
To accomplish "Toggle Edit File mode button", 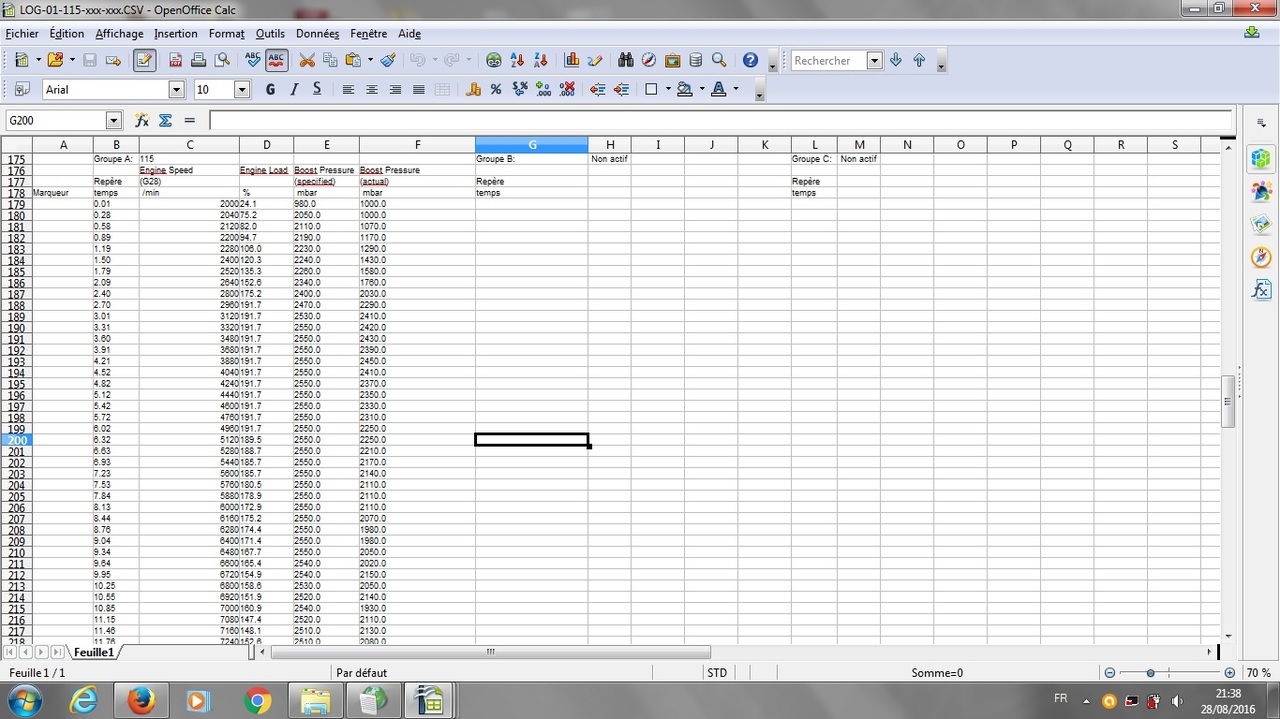I will click(144, 60).
